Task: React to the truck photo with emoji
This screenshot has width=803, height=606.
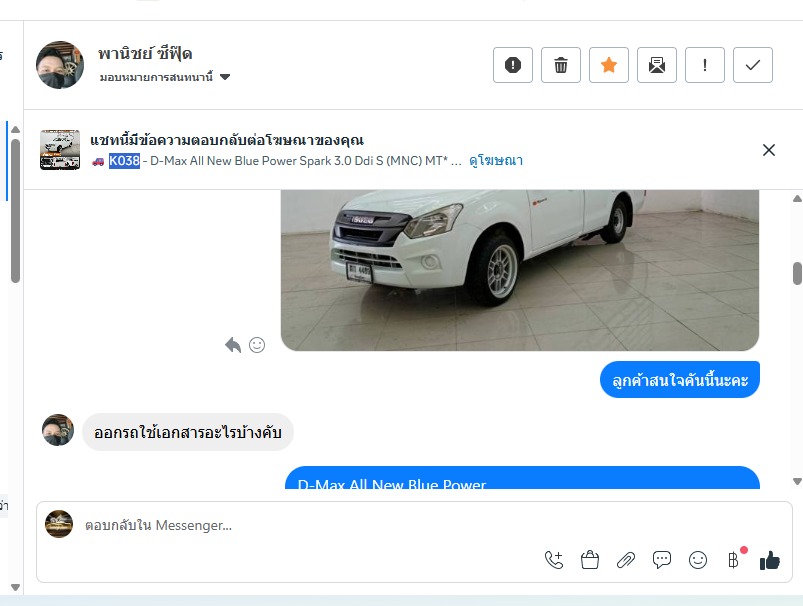Action: (x=257, y=345)
